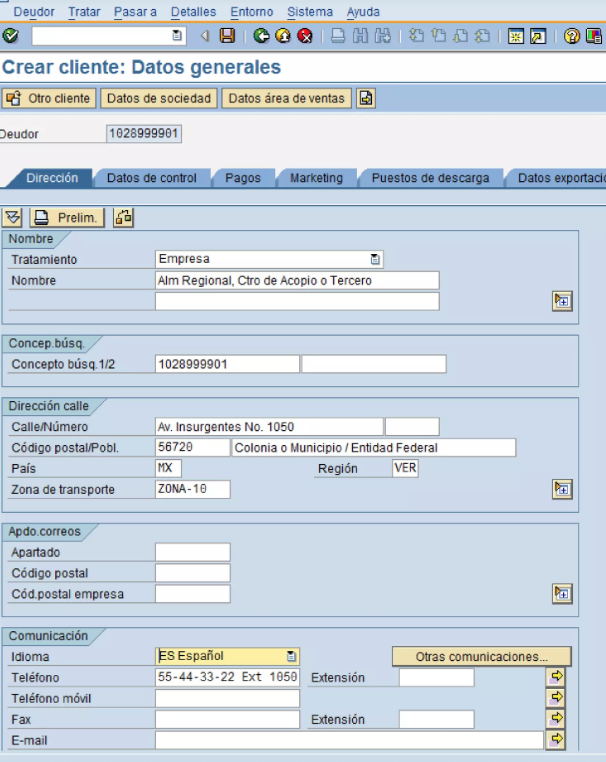Open Help with the question mark icon
Image resolution: width=606 pixels, height=762 pixels.
572,36
